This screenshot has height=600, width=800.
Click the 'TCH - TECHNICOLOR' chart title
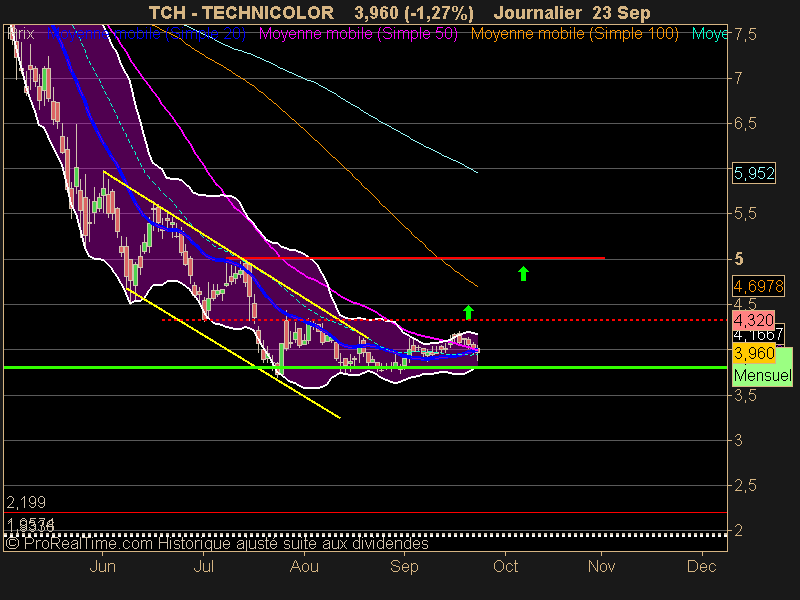click(x=241, y=12)
